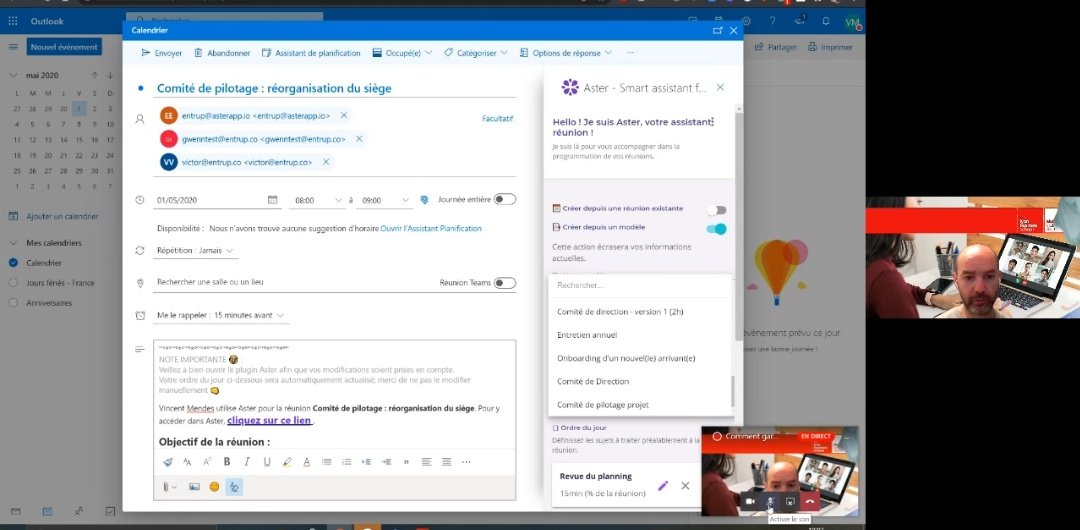
Task: Select Onboarding d'un nouvel(le) arrivant(e)
Action: (640, 358)
